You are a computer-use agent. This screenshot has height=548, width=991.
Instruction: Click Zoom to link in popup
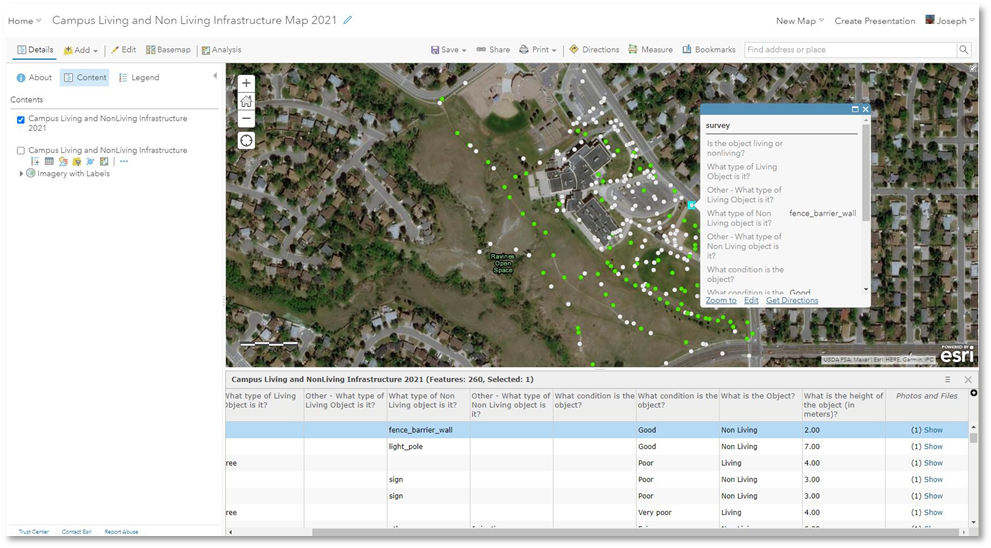(x=721, y=300)
